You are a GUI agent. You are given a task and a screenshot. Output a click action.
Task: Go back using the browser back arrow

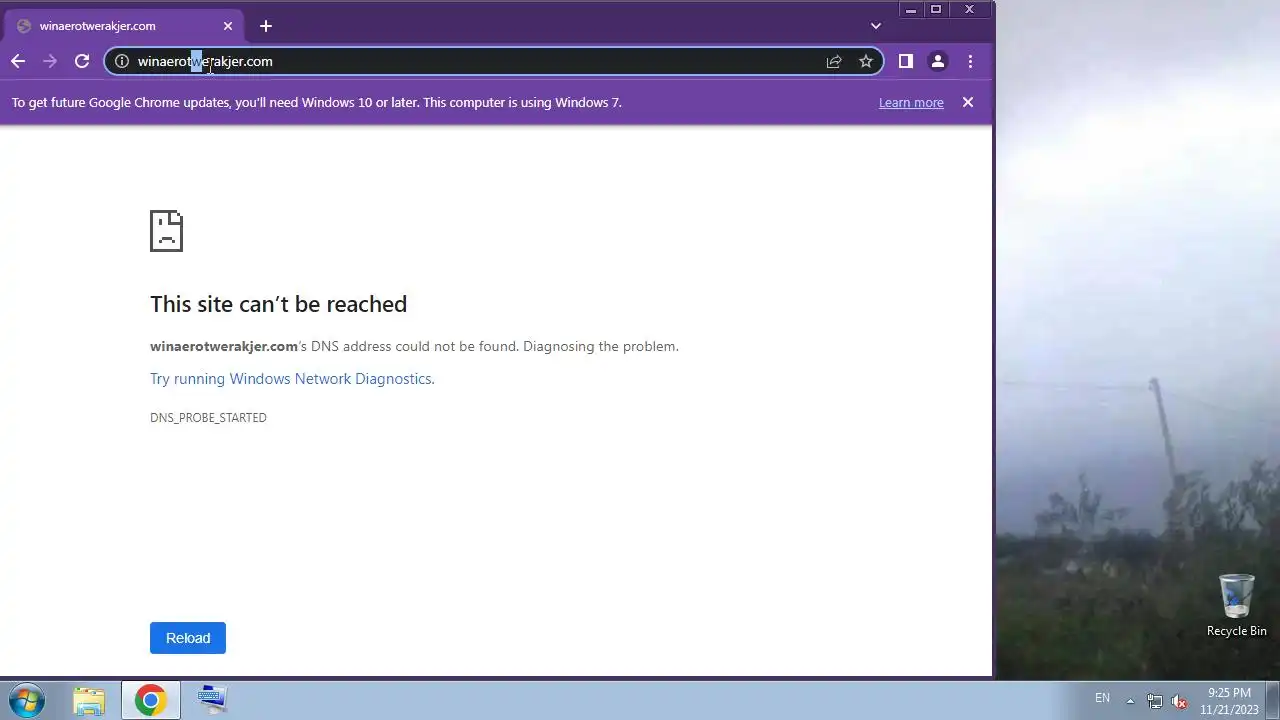coord(18,61)
